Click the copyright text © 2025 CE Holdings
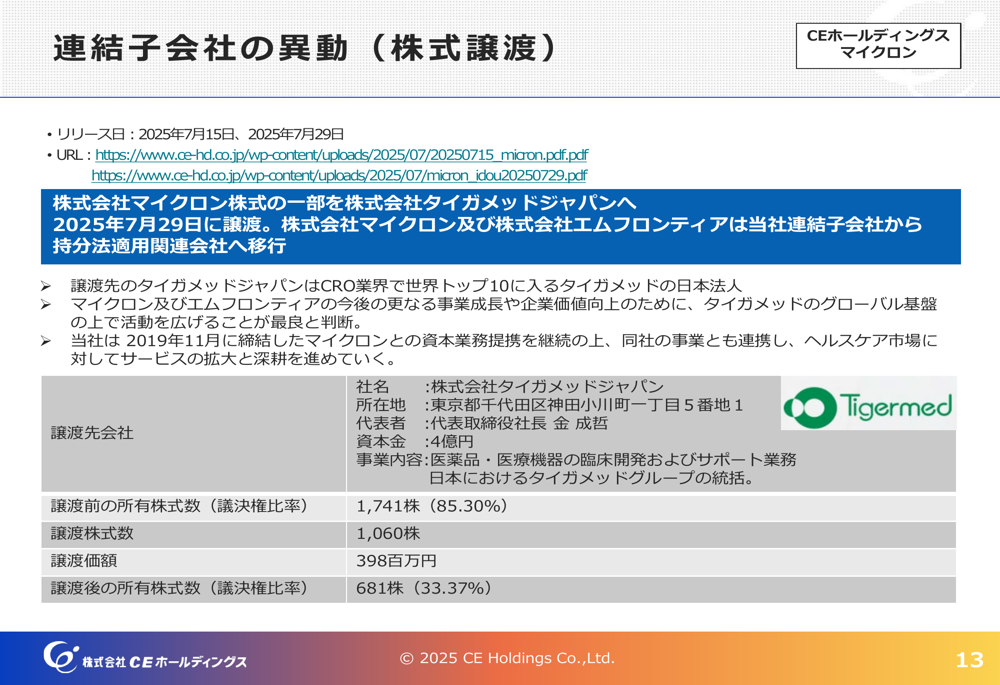Screen dimensions: 1000x685 pos(507,658)
